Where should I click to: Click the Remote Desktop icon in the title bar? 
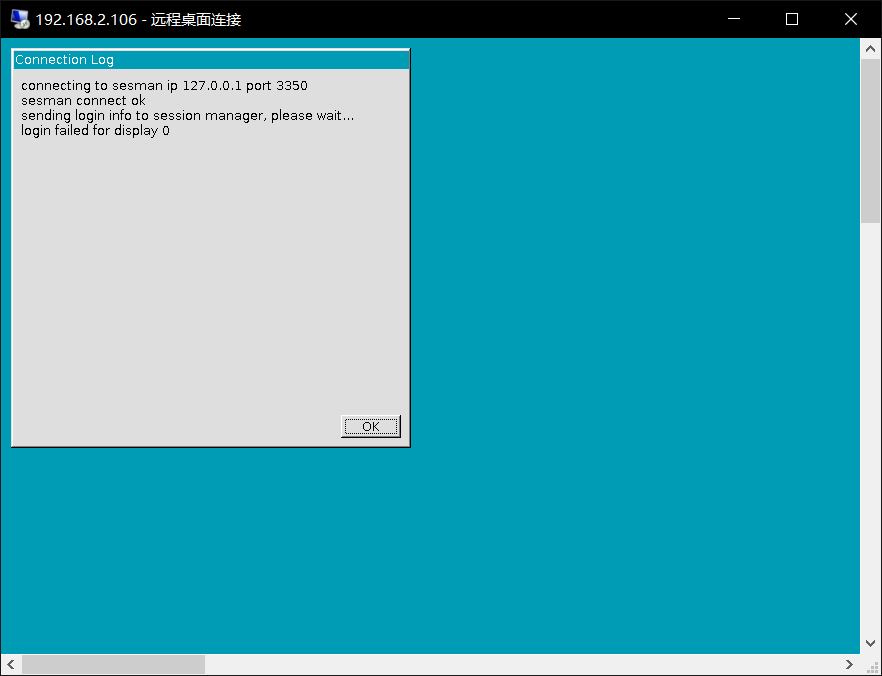click(x=20, y=18)
